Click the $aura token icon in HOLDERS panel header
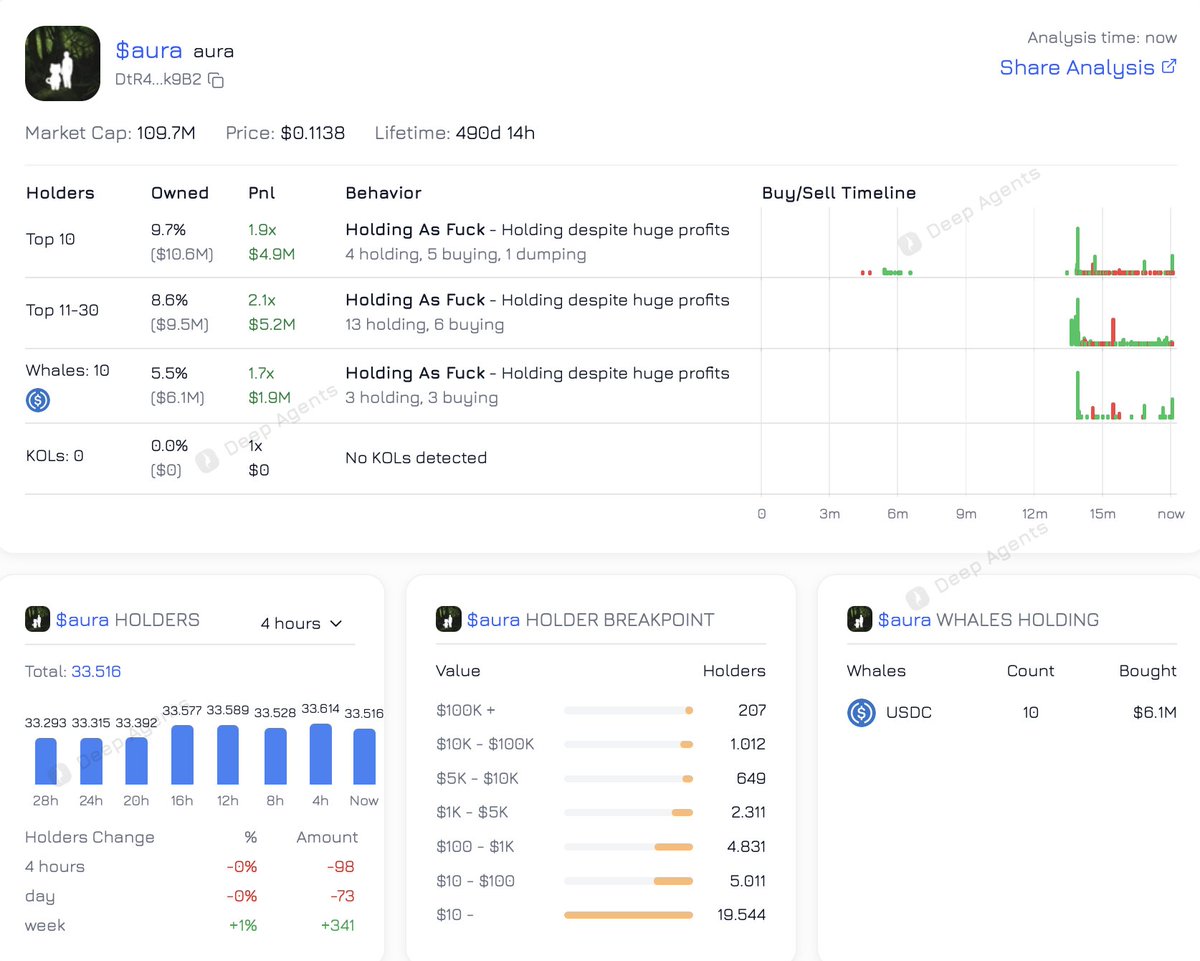The height and width of the screenshot is (961, 1200). point(37,619)
